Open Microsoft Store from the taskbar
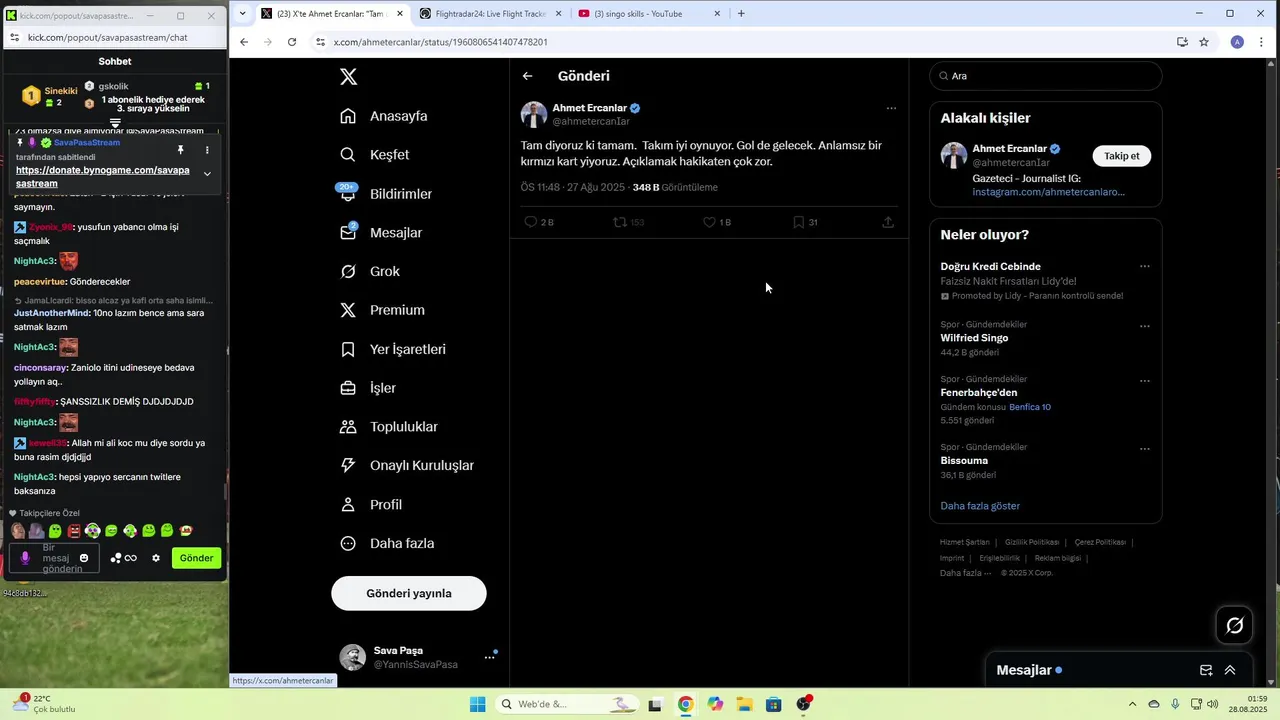The height and width of the screenshot is (720, 1280). tap(774, 704)
